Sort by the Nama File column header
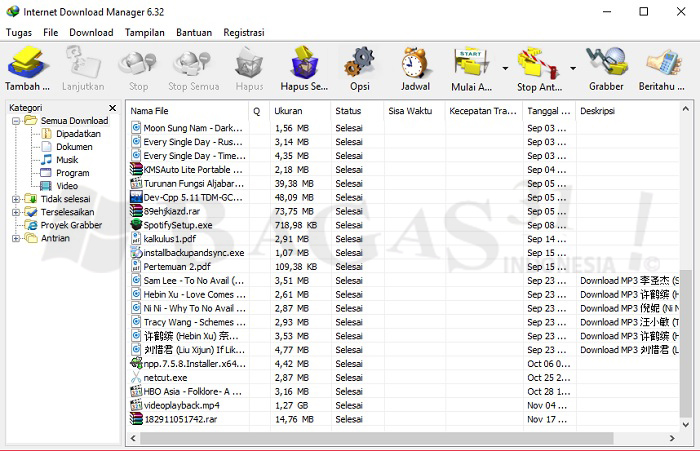The image size is (700, 451). click(188, 111)
